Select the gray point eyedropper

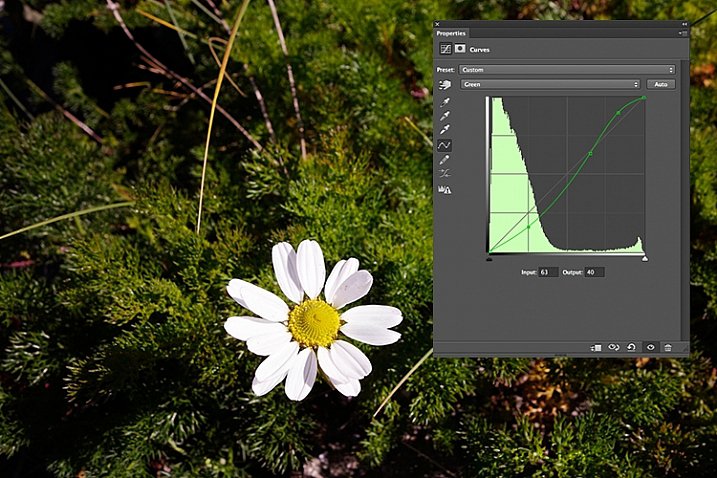click(445, 116)
